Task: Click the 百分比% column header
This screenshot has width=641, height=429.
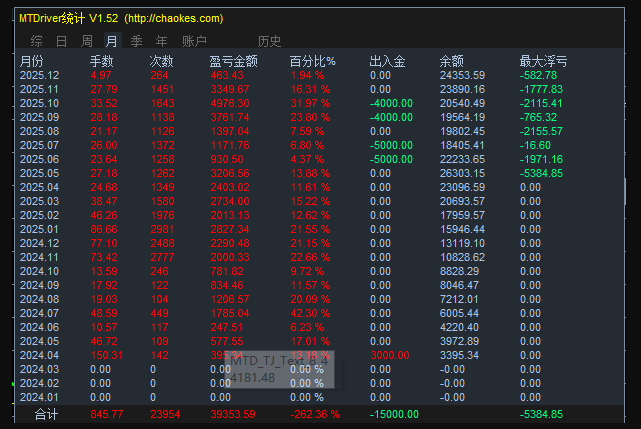Action: coord(313,61)
